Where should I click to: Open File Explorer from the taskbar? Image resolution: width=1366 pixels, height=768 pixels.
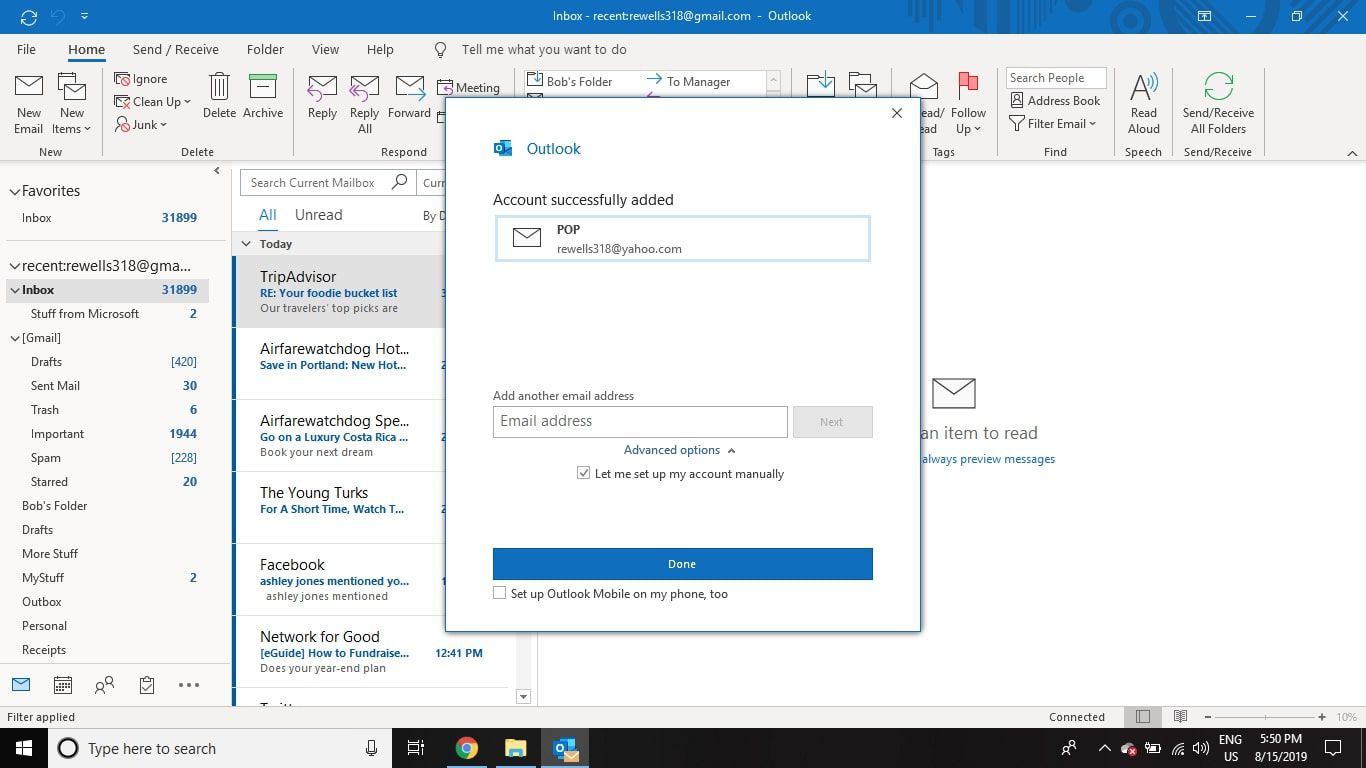click(x=515, y=748)
